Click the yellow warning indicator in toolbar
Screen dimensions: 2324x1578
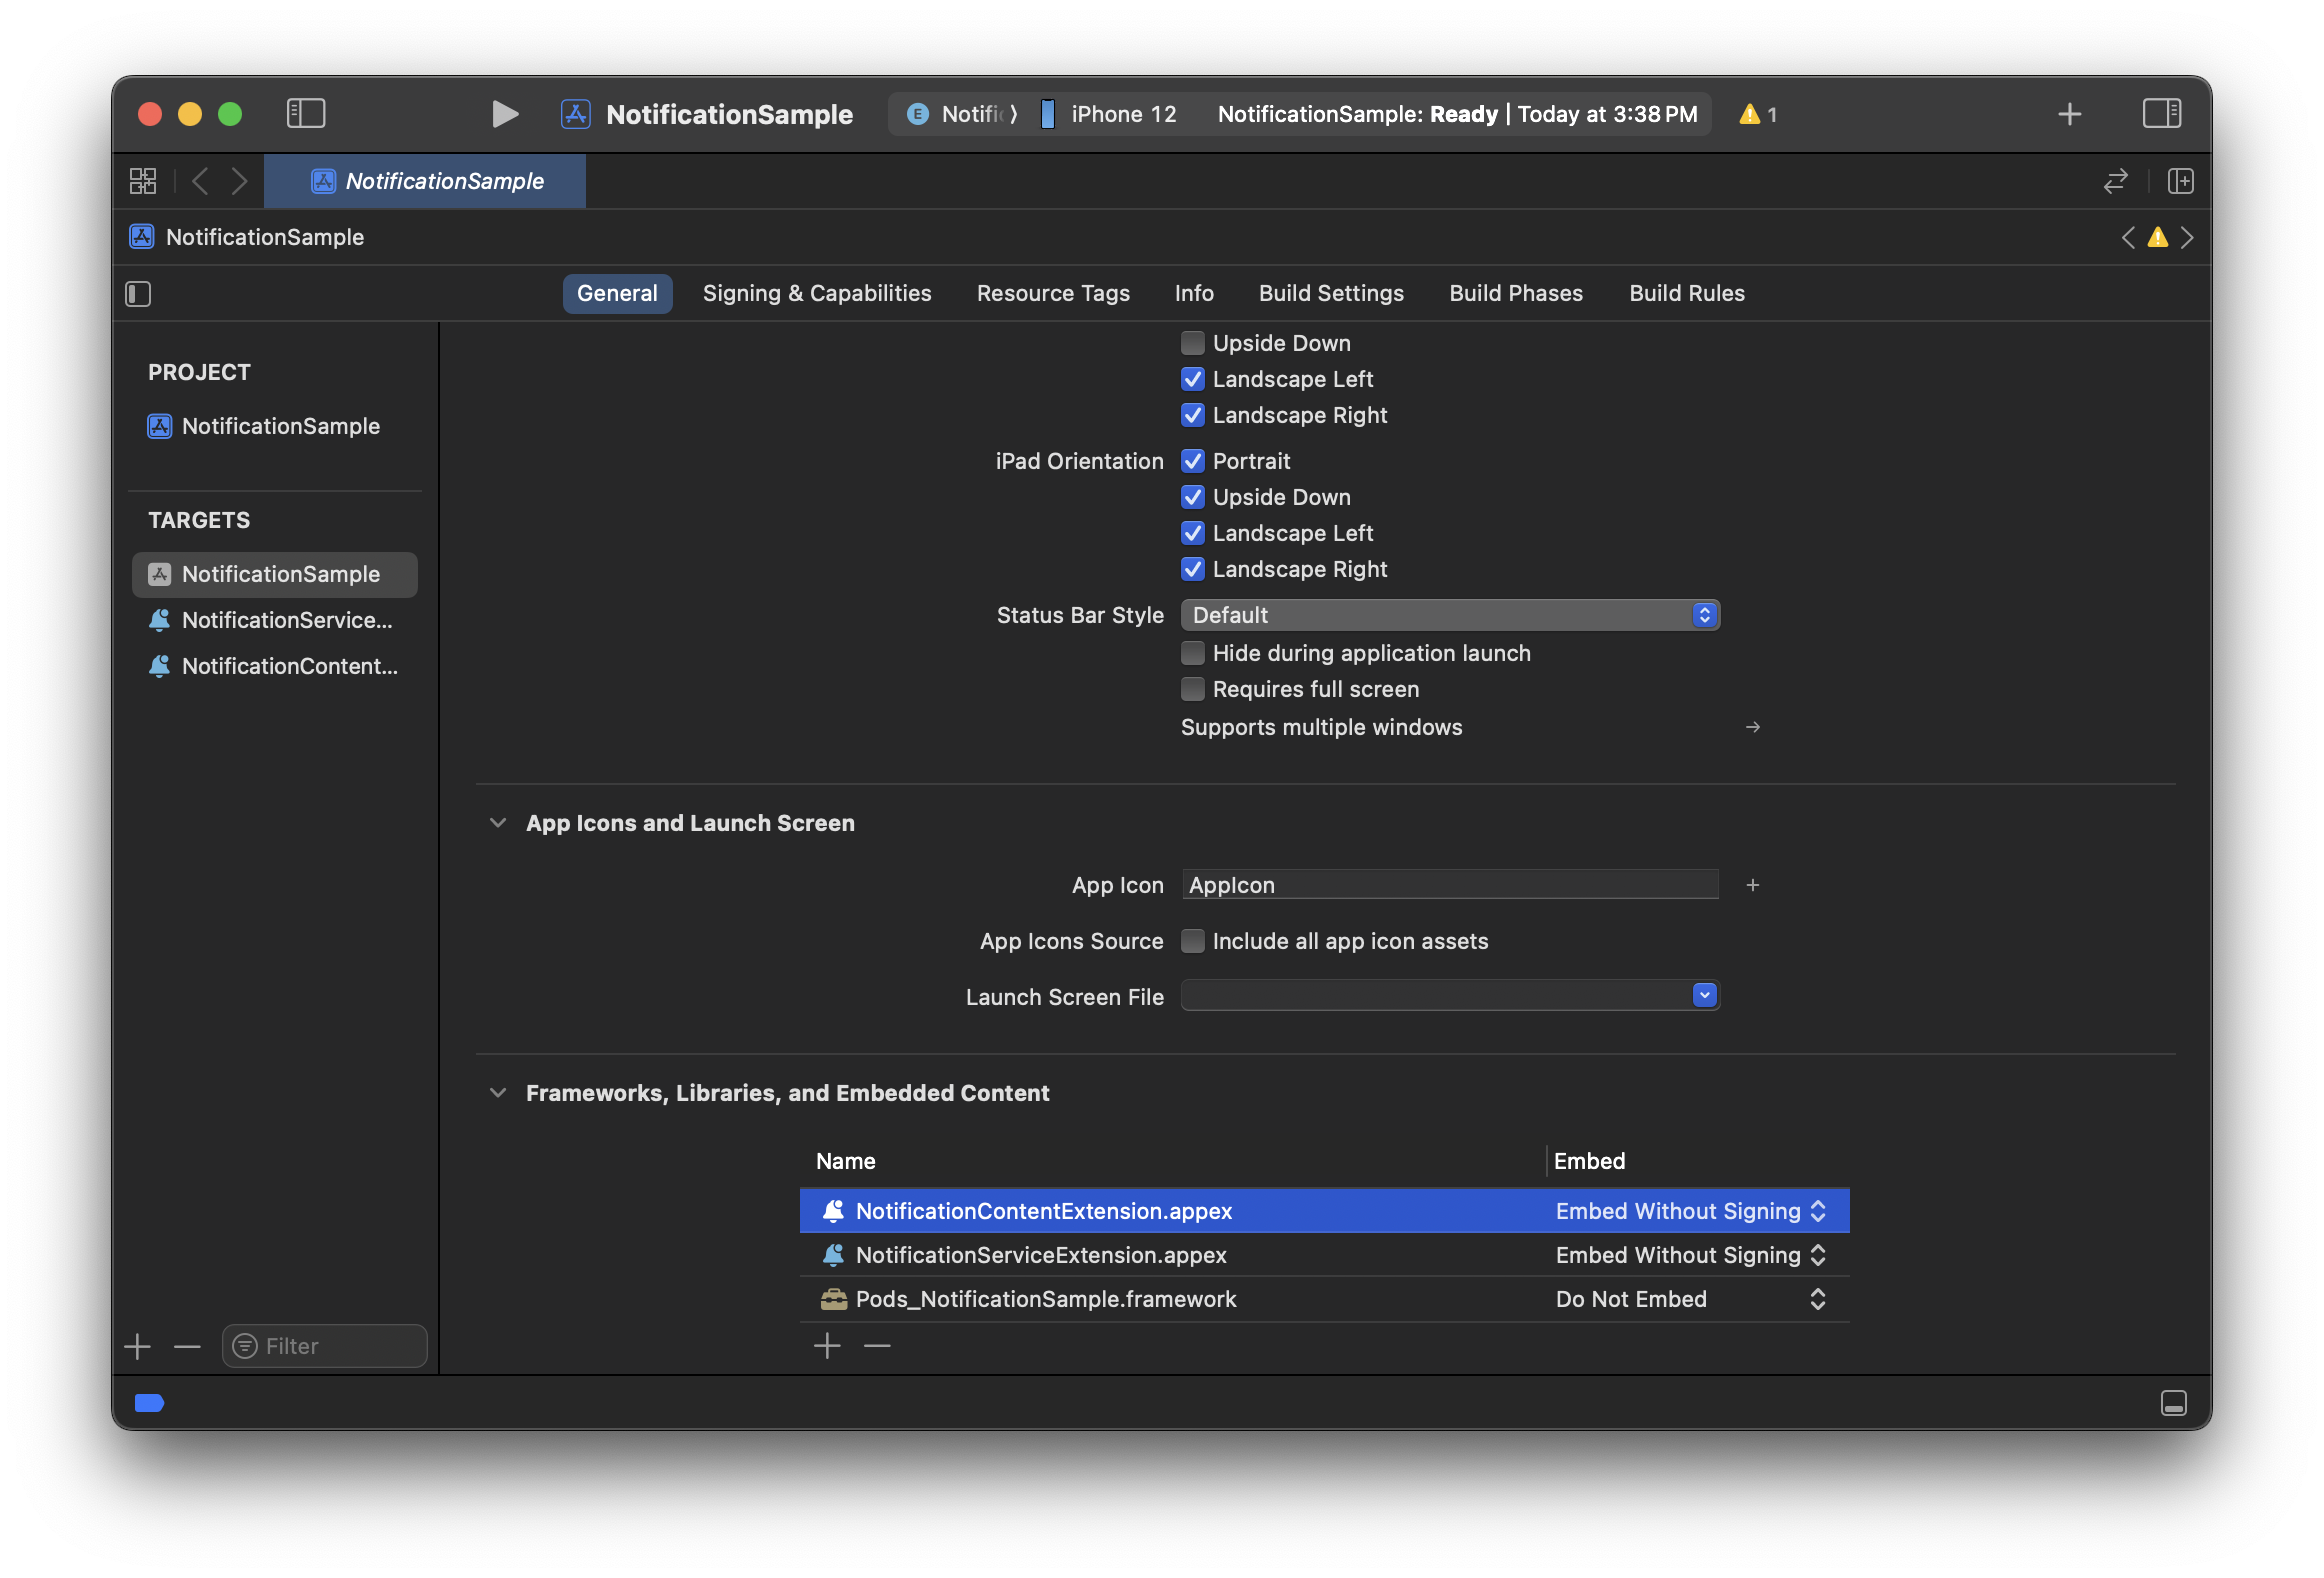click(1757, 114)
